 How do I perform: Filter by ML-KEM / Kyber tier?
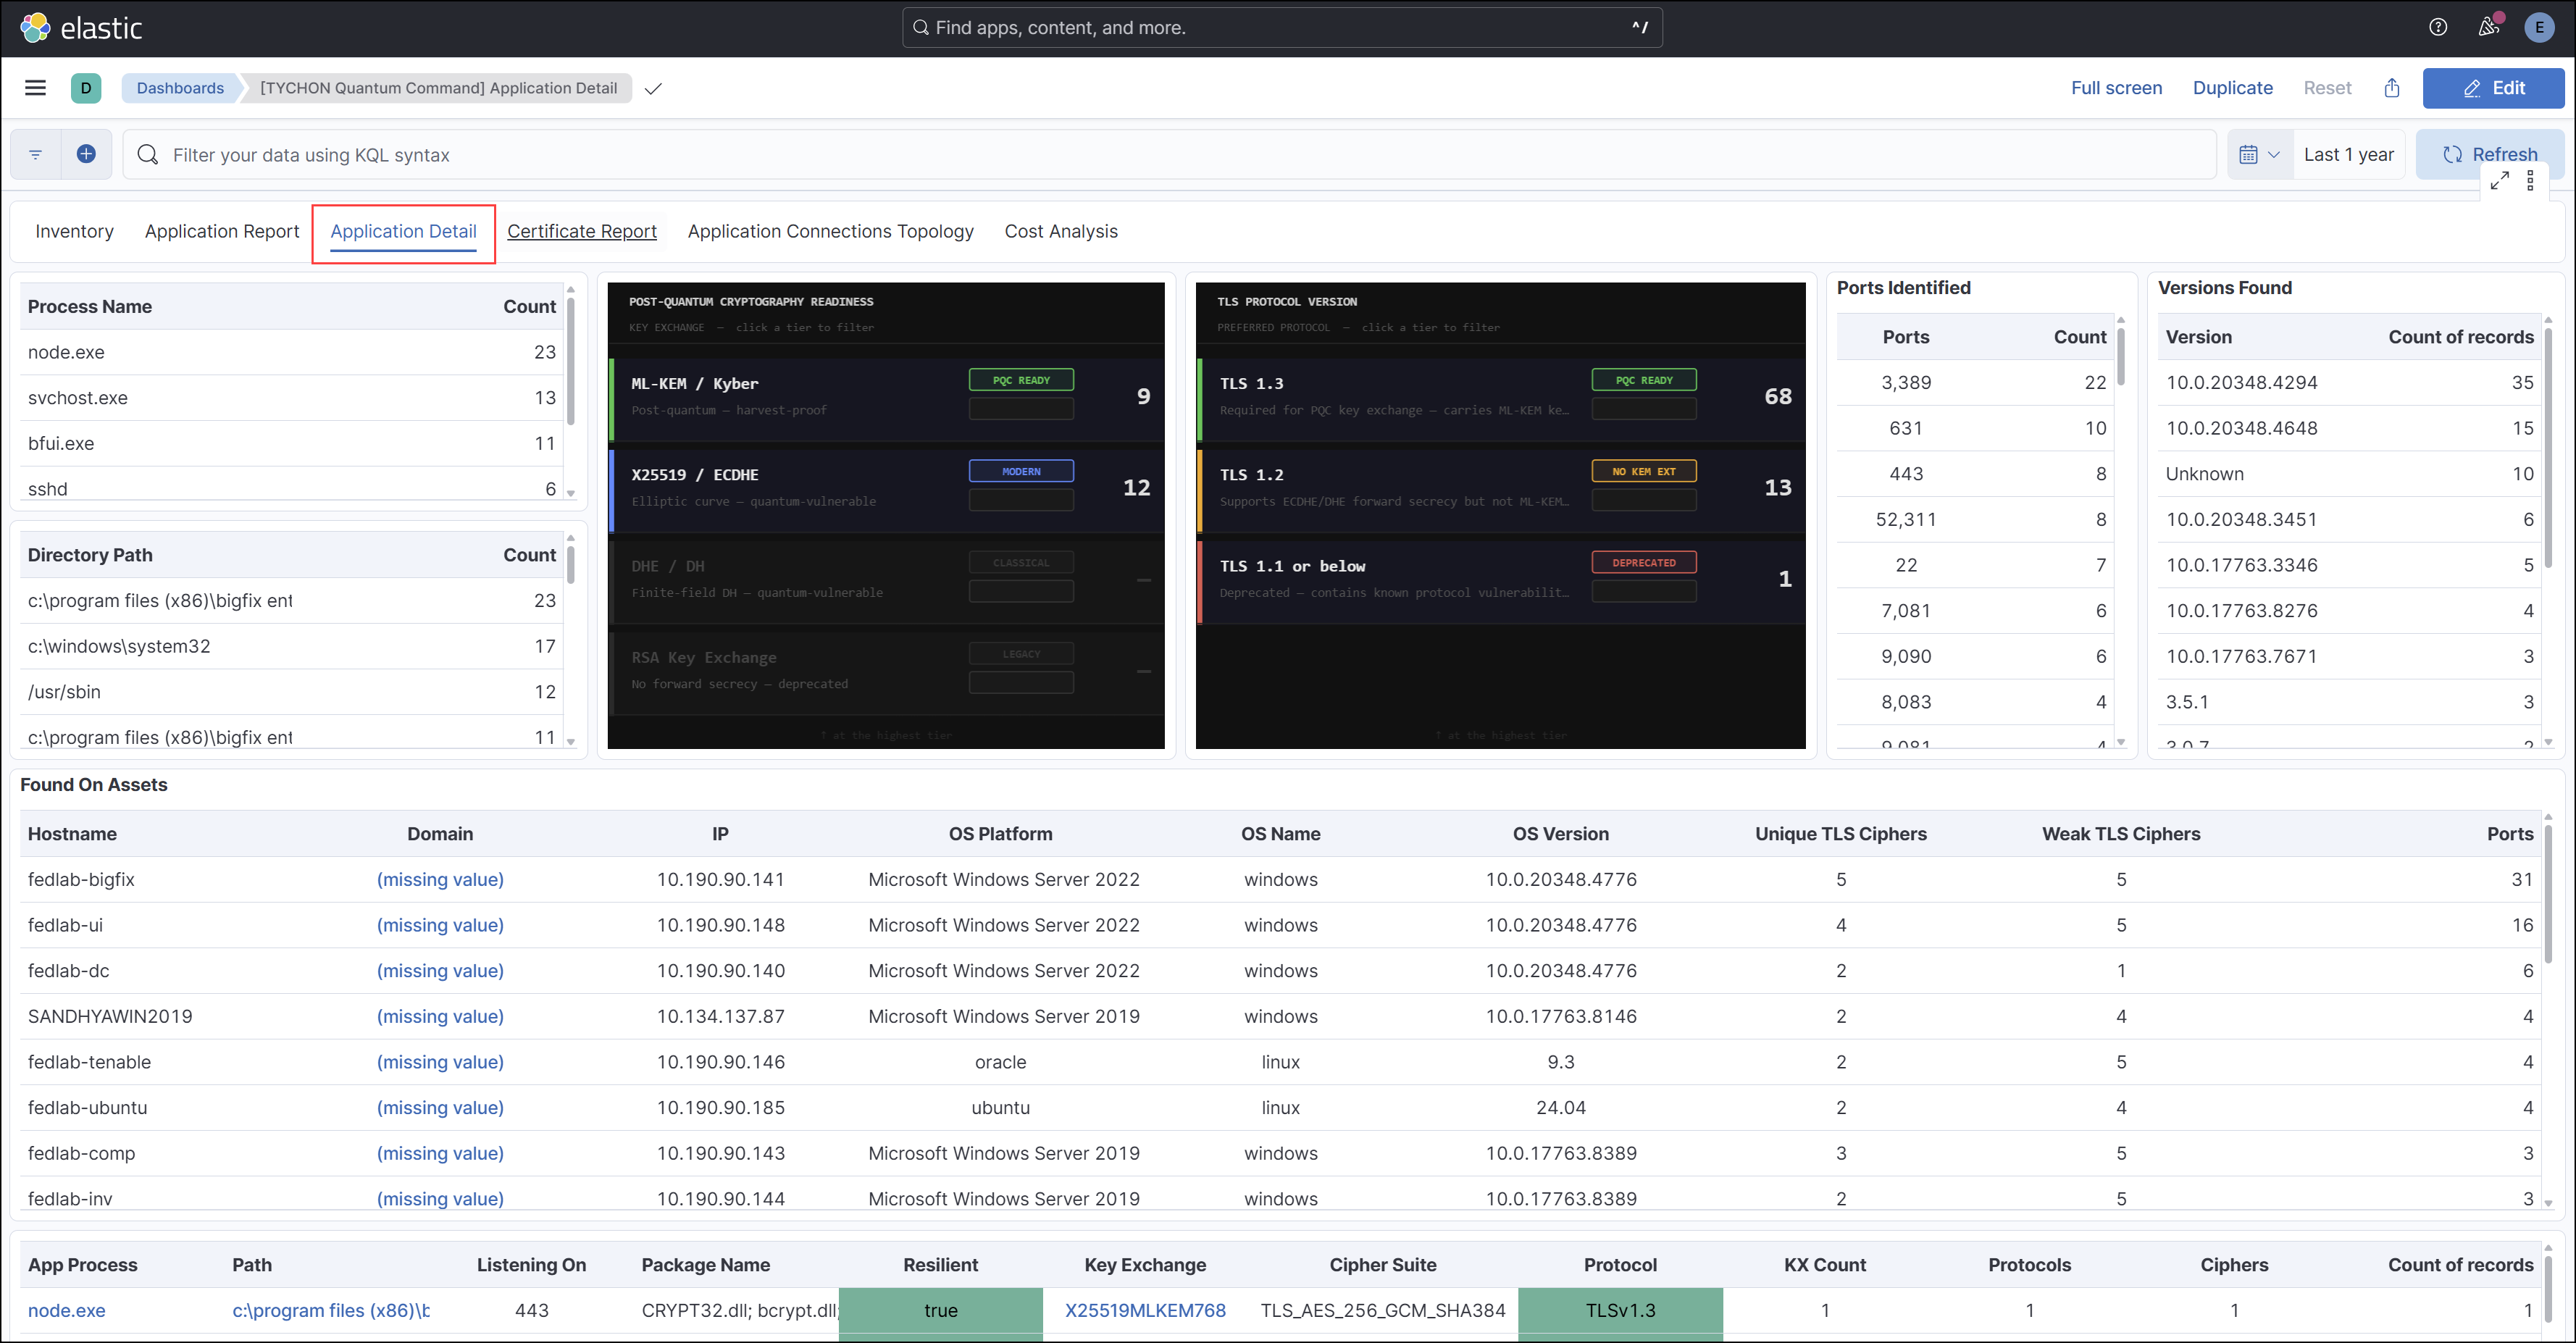[886, 397]
